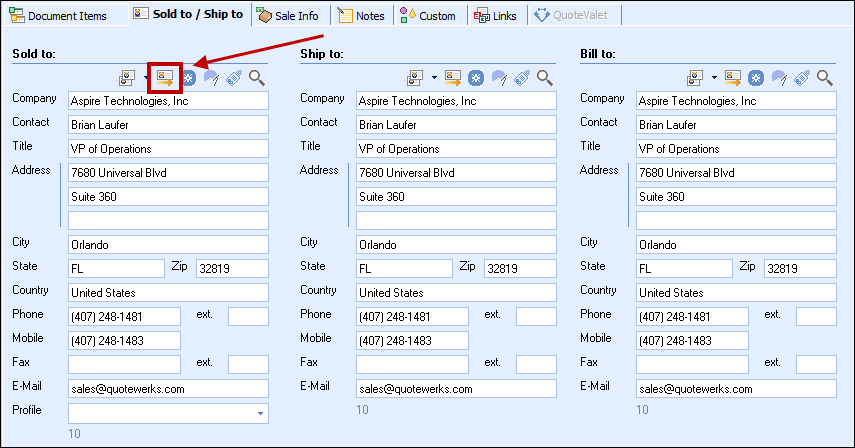Image resolution: width=855 pixels, height=448 pixels.
Task: Open the Sale Info tab
Action: click(x=287, y=15)
